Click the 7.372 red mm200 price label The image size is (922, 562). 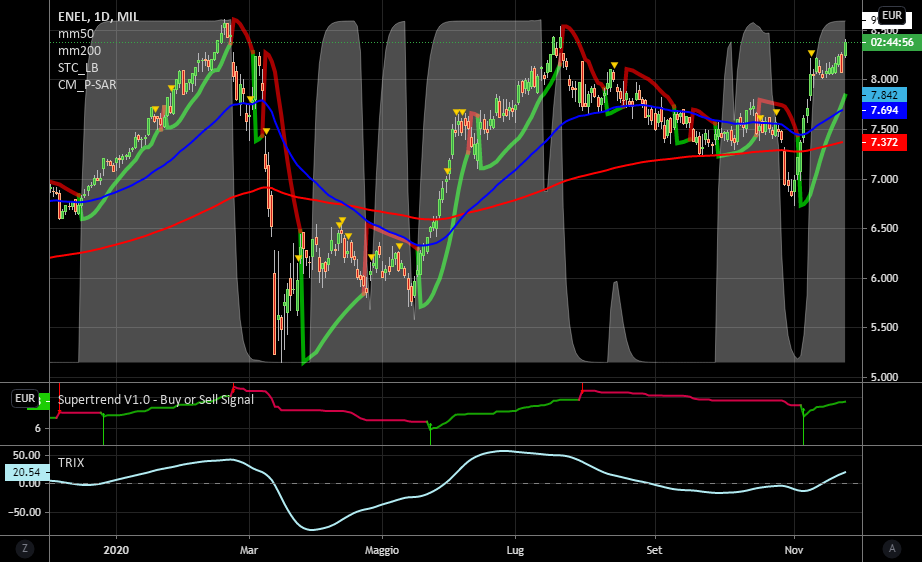point(884,142)
